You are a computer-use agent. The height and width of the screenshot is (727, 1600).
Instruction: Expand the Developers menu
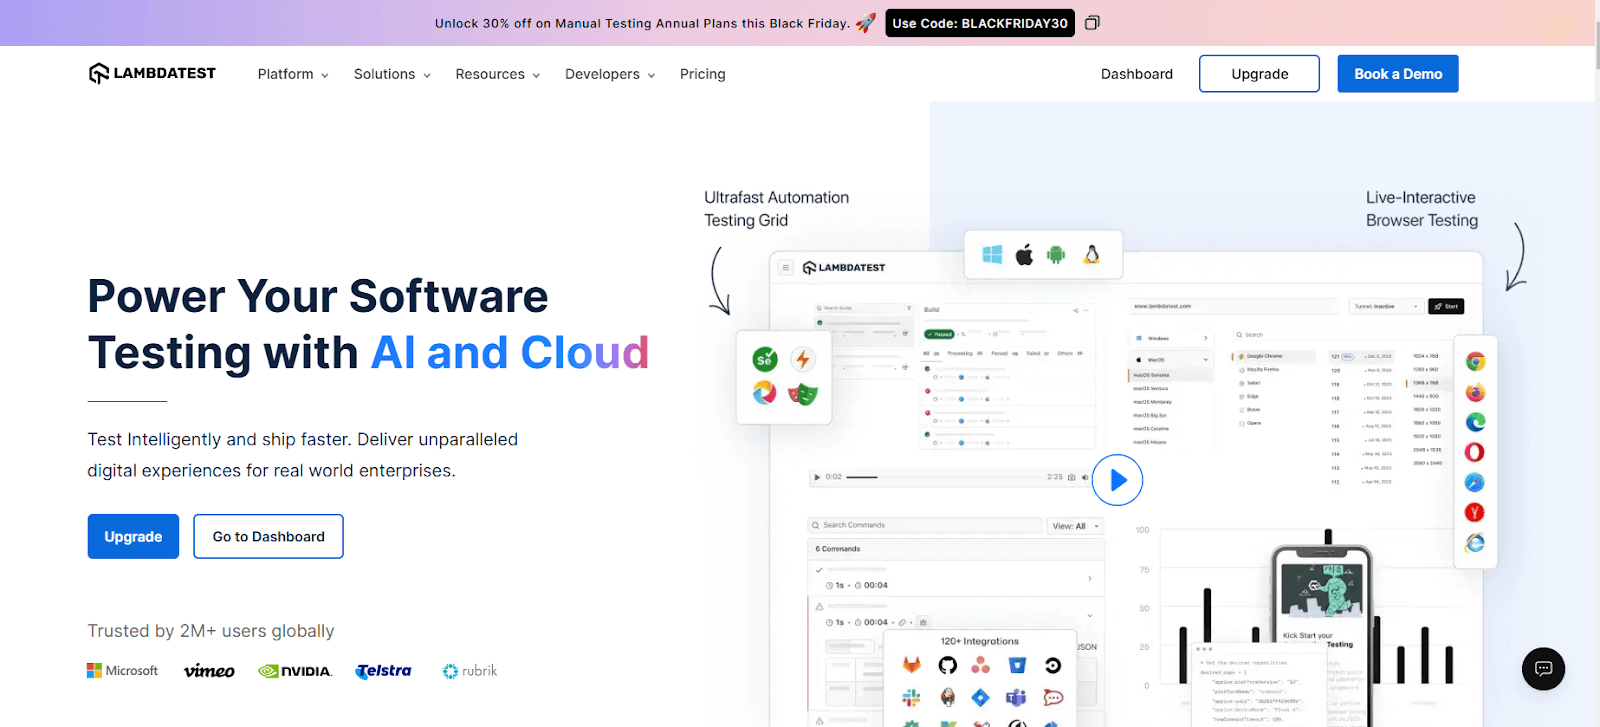click(x=610, y=74)
